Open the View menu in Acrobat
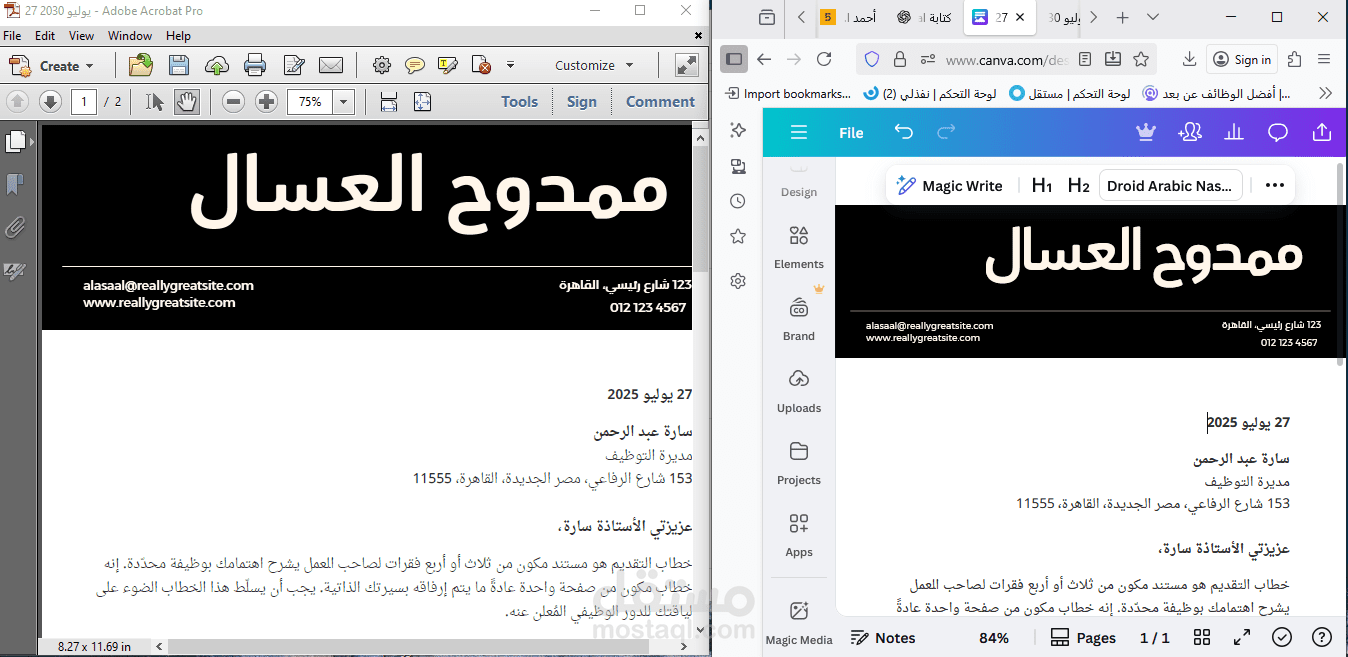Viewport: 1348px width, 657px height. coord(81,36)
